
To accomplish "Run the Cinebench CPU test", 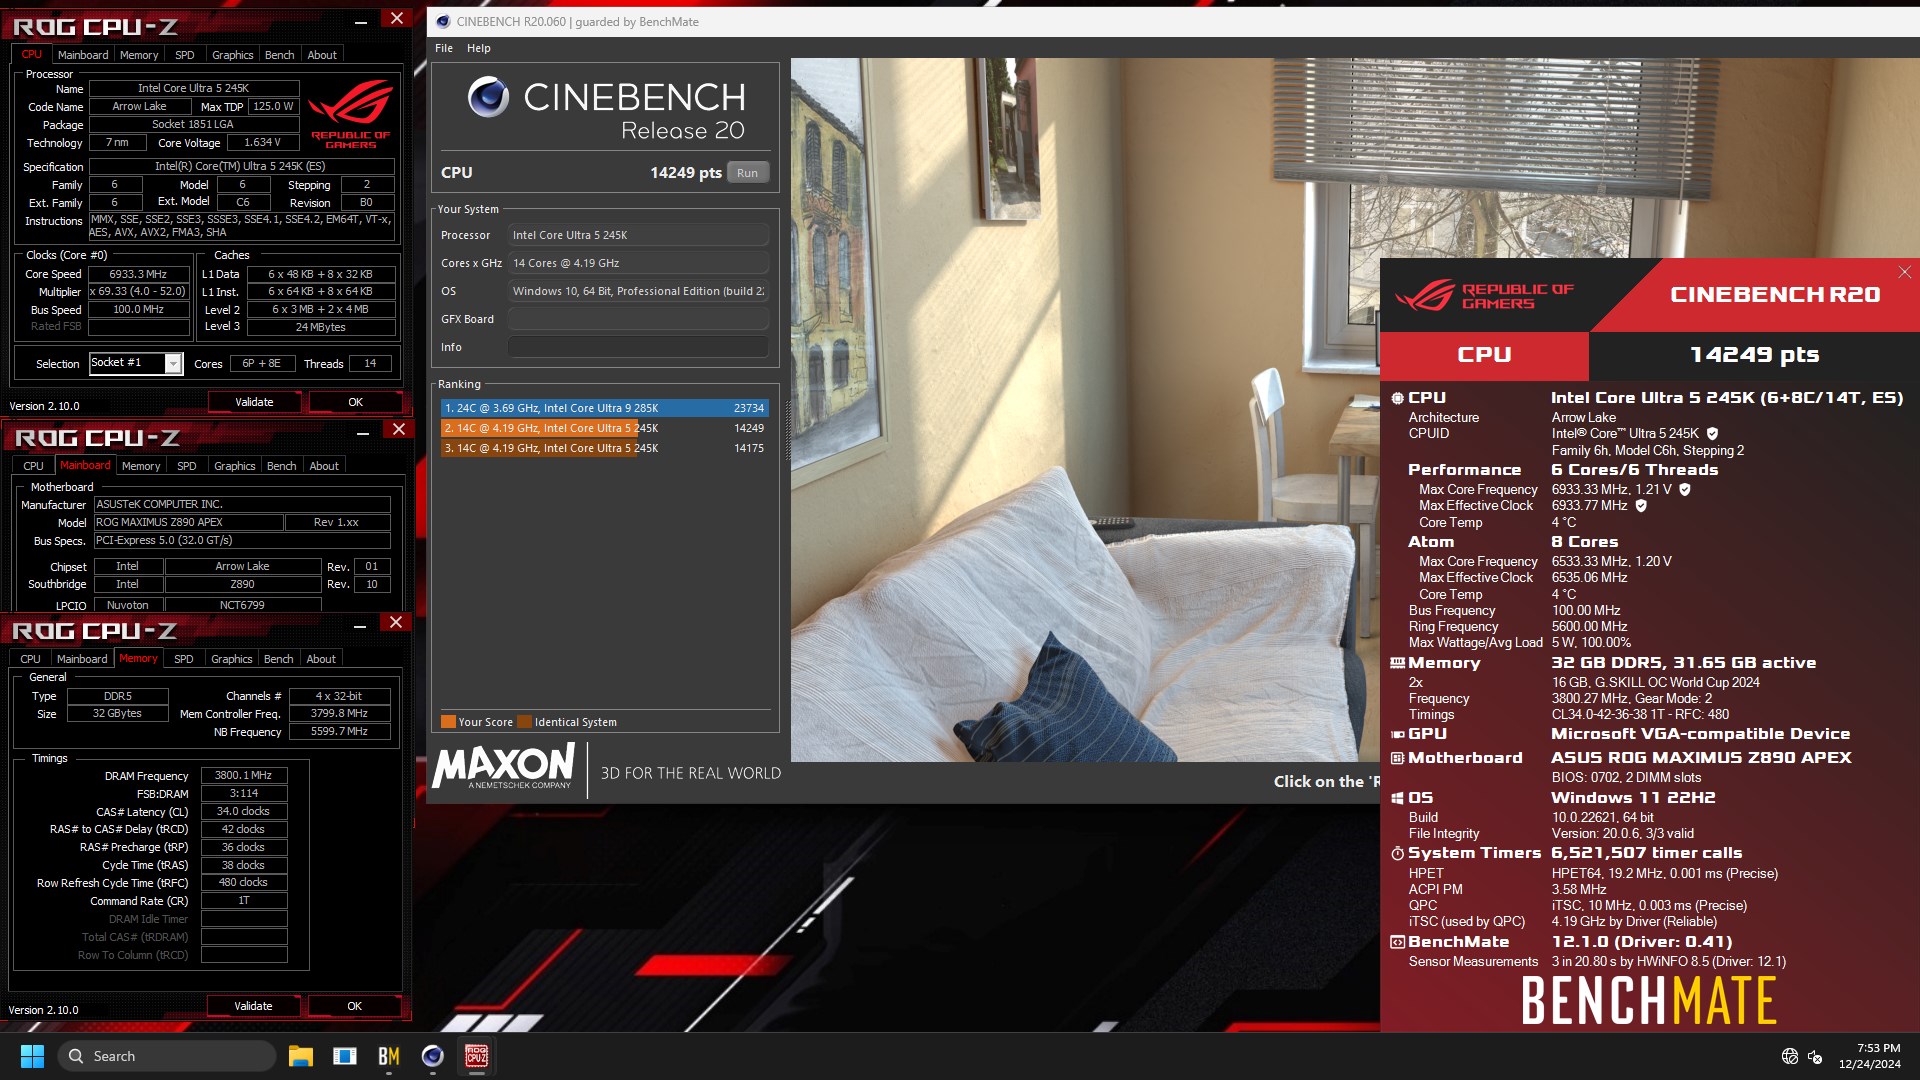I will (x=748, y=173).
